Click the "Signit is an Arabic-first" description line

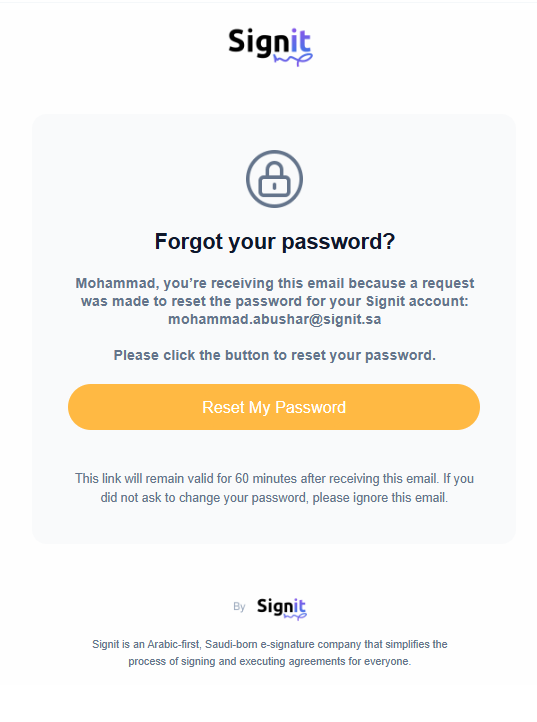pyautogui.click(x=269, y=644)
